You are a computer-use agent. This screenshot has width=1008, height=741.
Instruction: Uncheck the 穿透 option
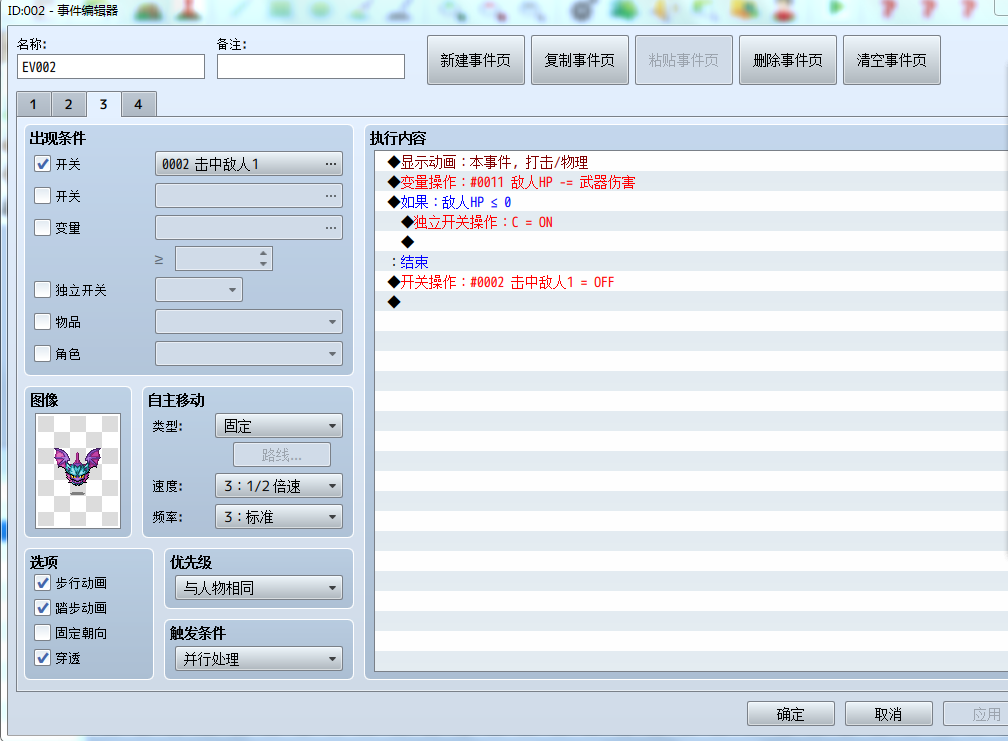click(42, 658)
